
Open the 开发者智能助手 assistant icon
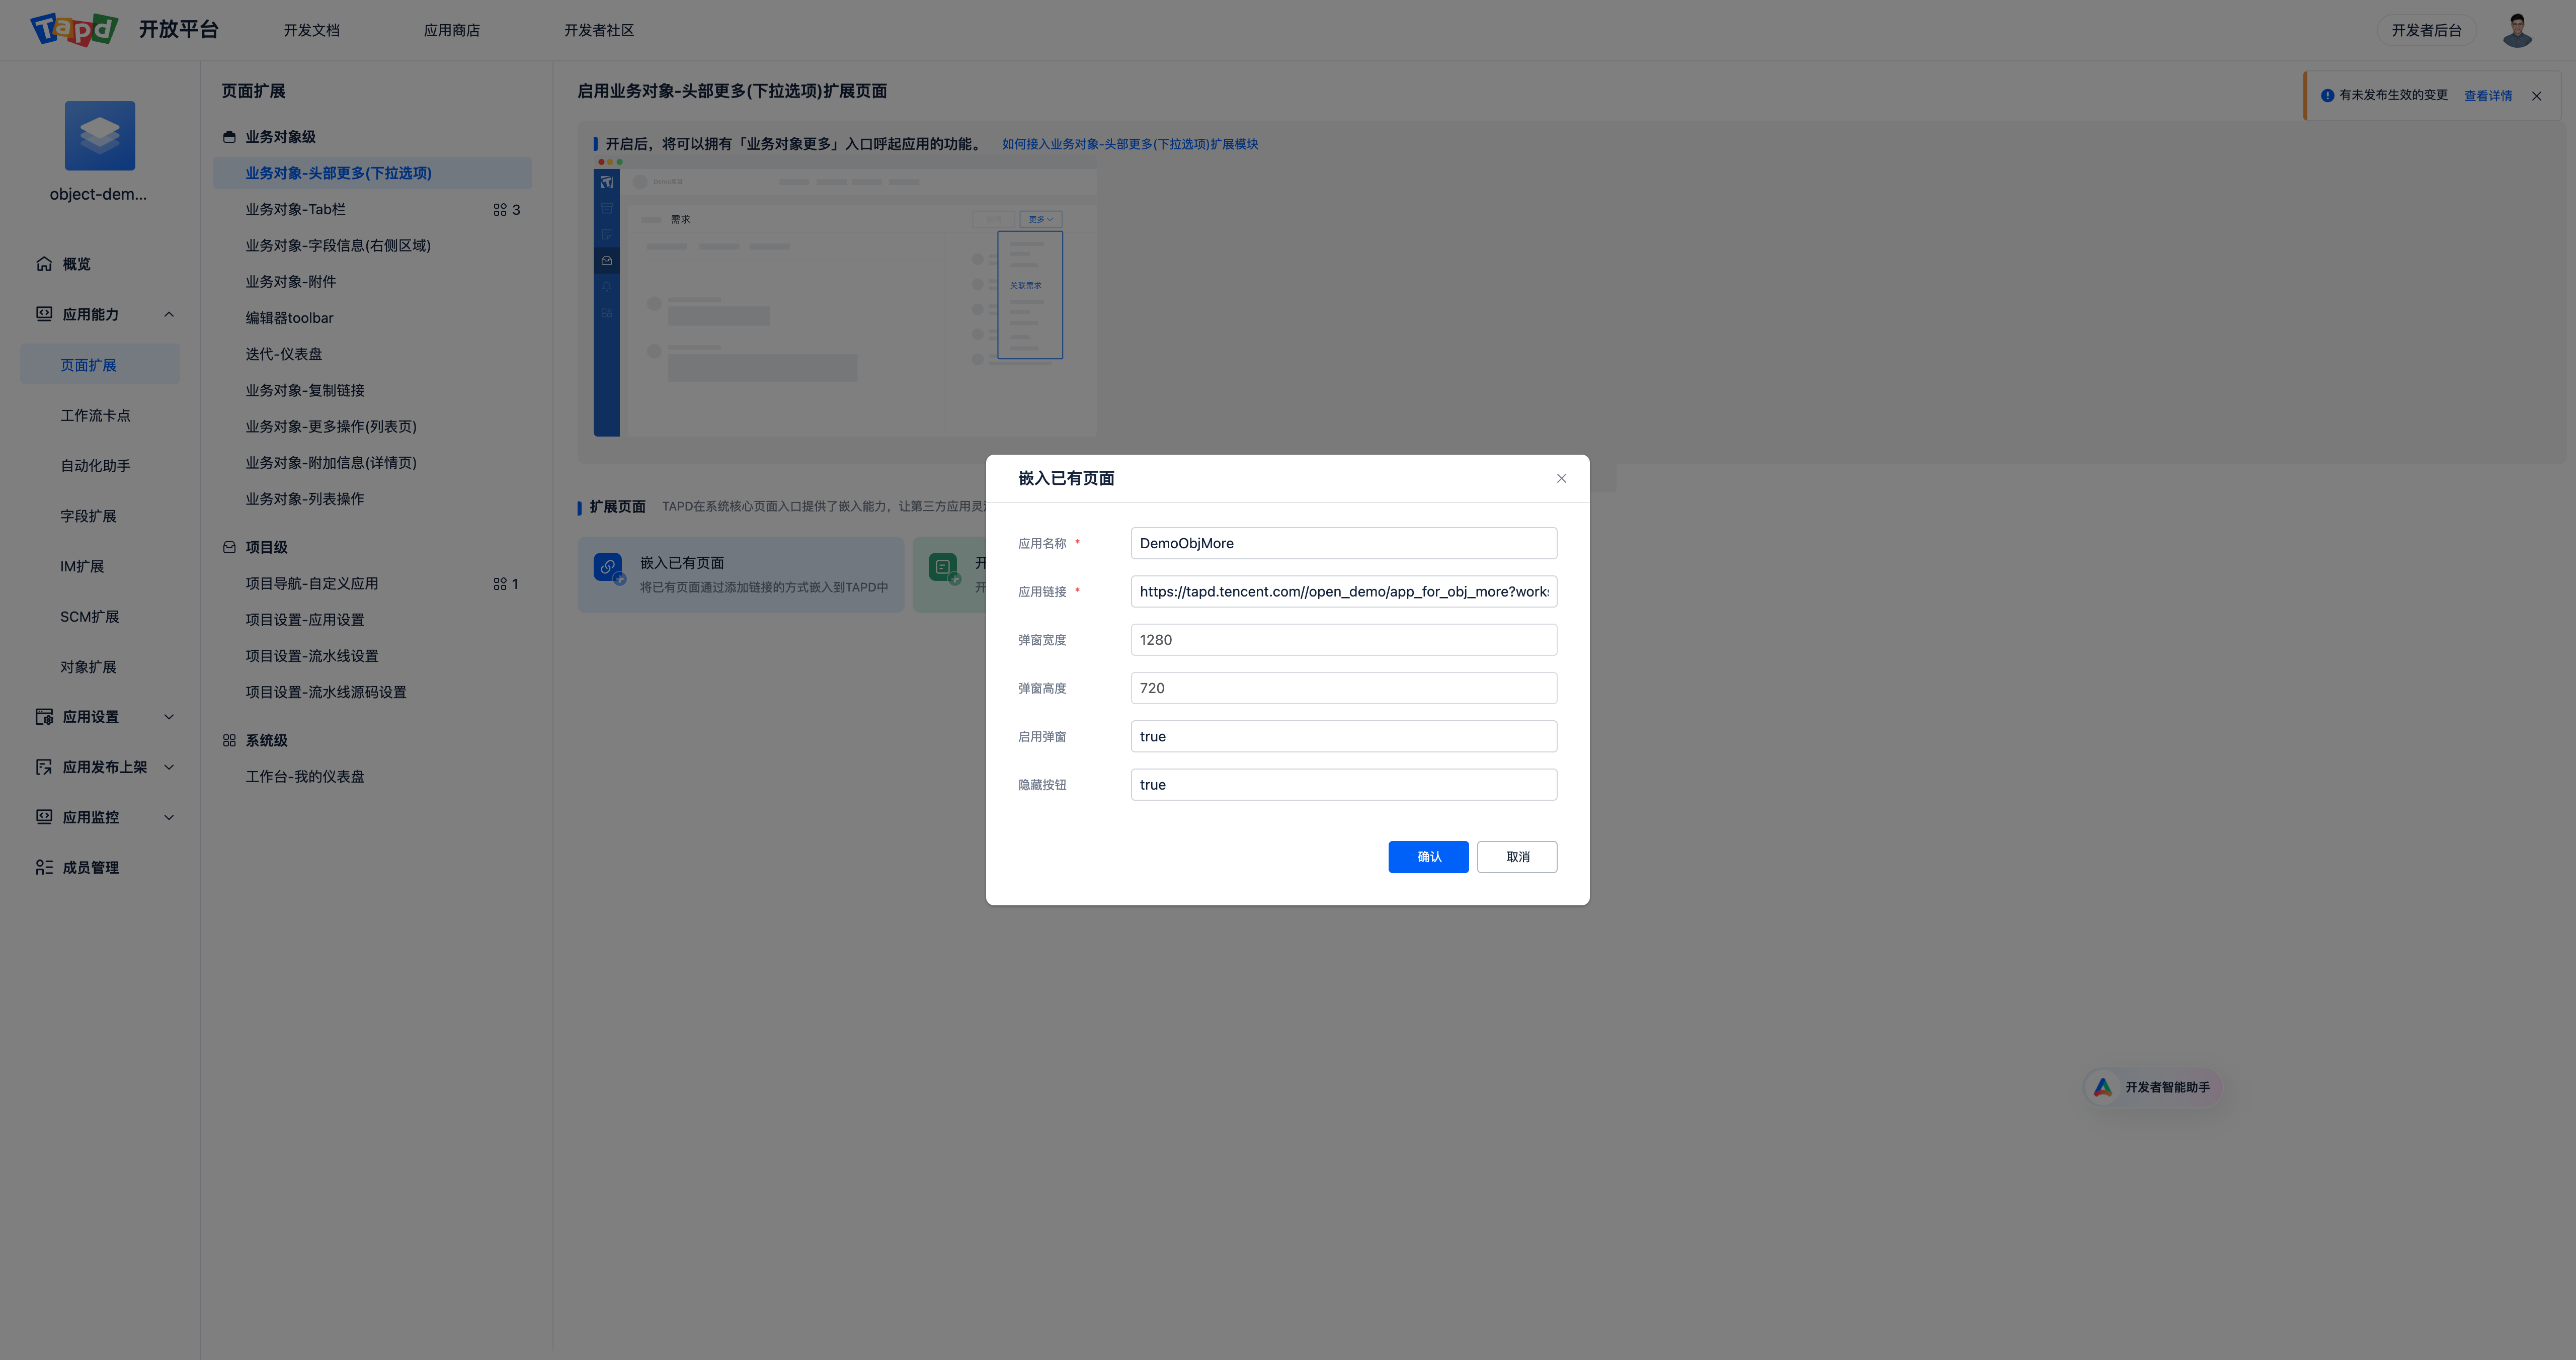click(2103, 1087)
